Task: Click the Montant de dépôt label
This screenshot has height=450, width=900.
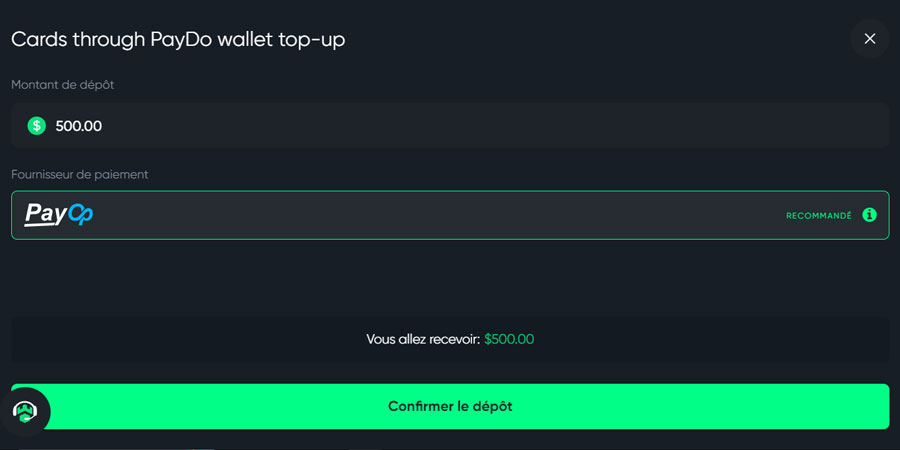Action: coord(63,85)
